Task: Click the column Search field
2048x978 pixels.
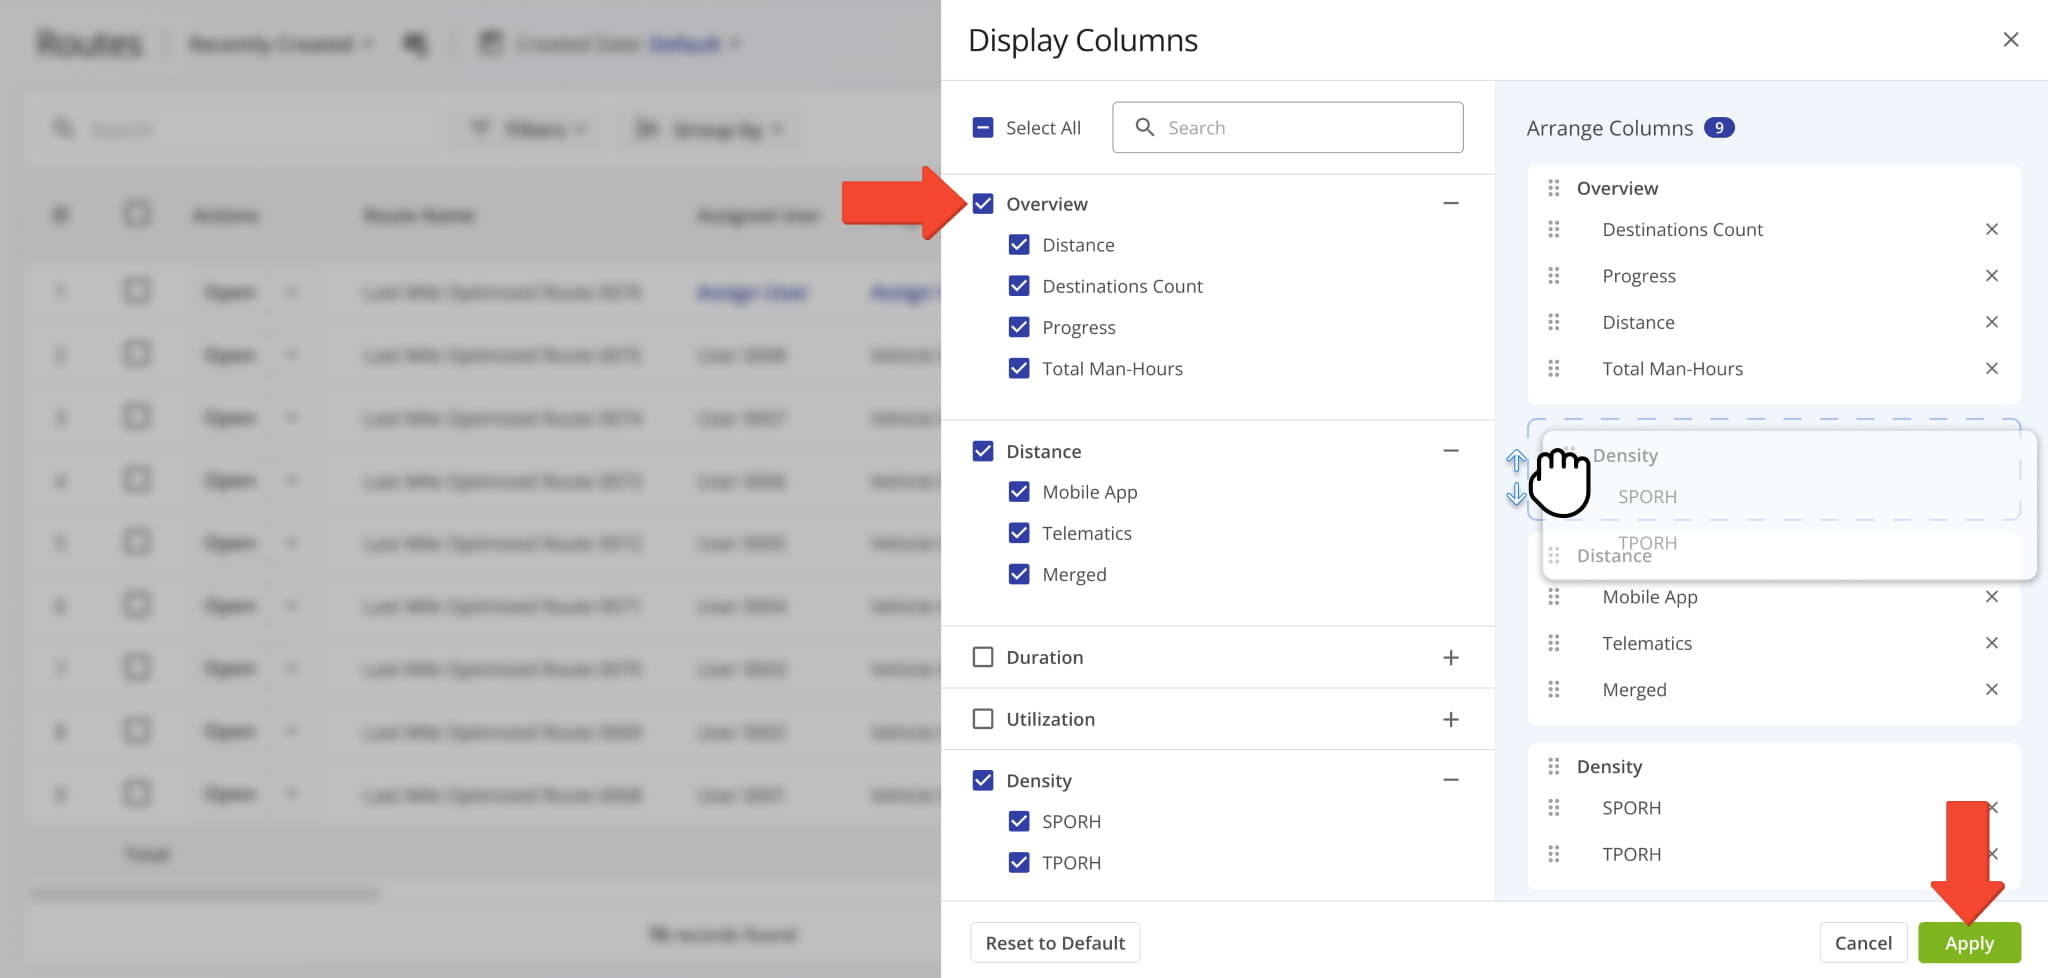Action: click(1300, 128)
